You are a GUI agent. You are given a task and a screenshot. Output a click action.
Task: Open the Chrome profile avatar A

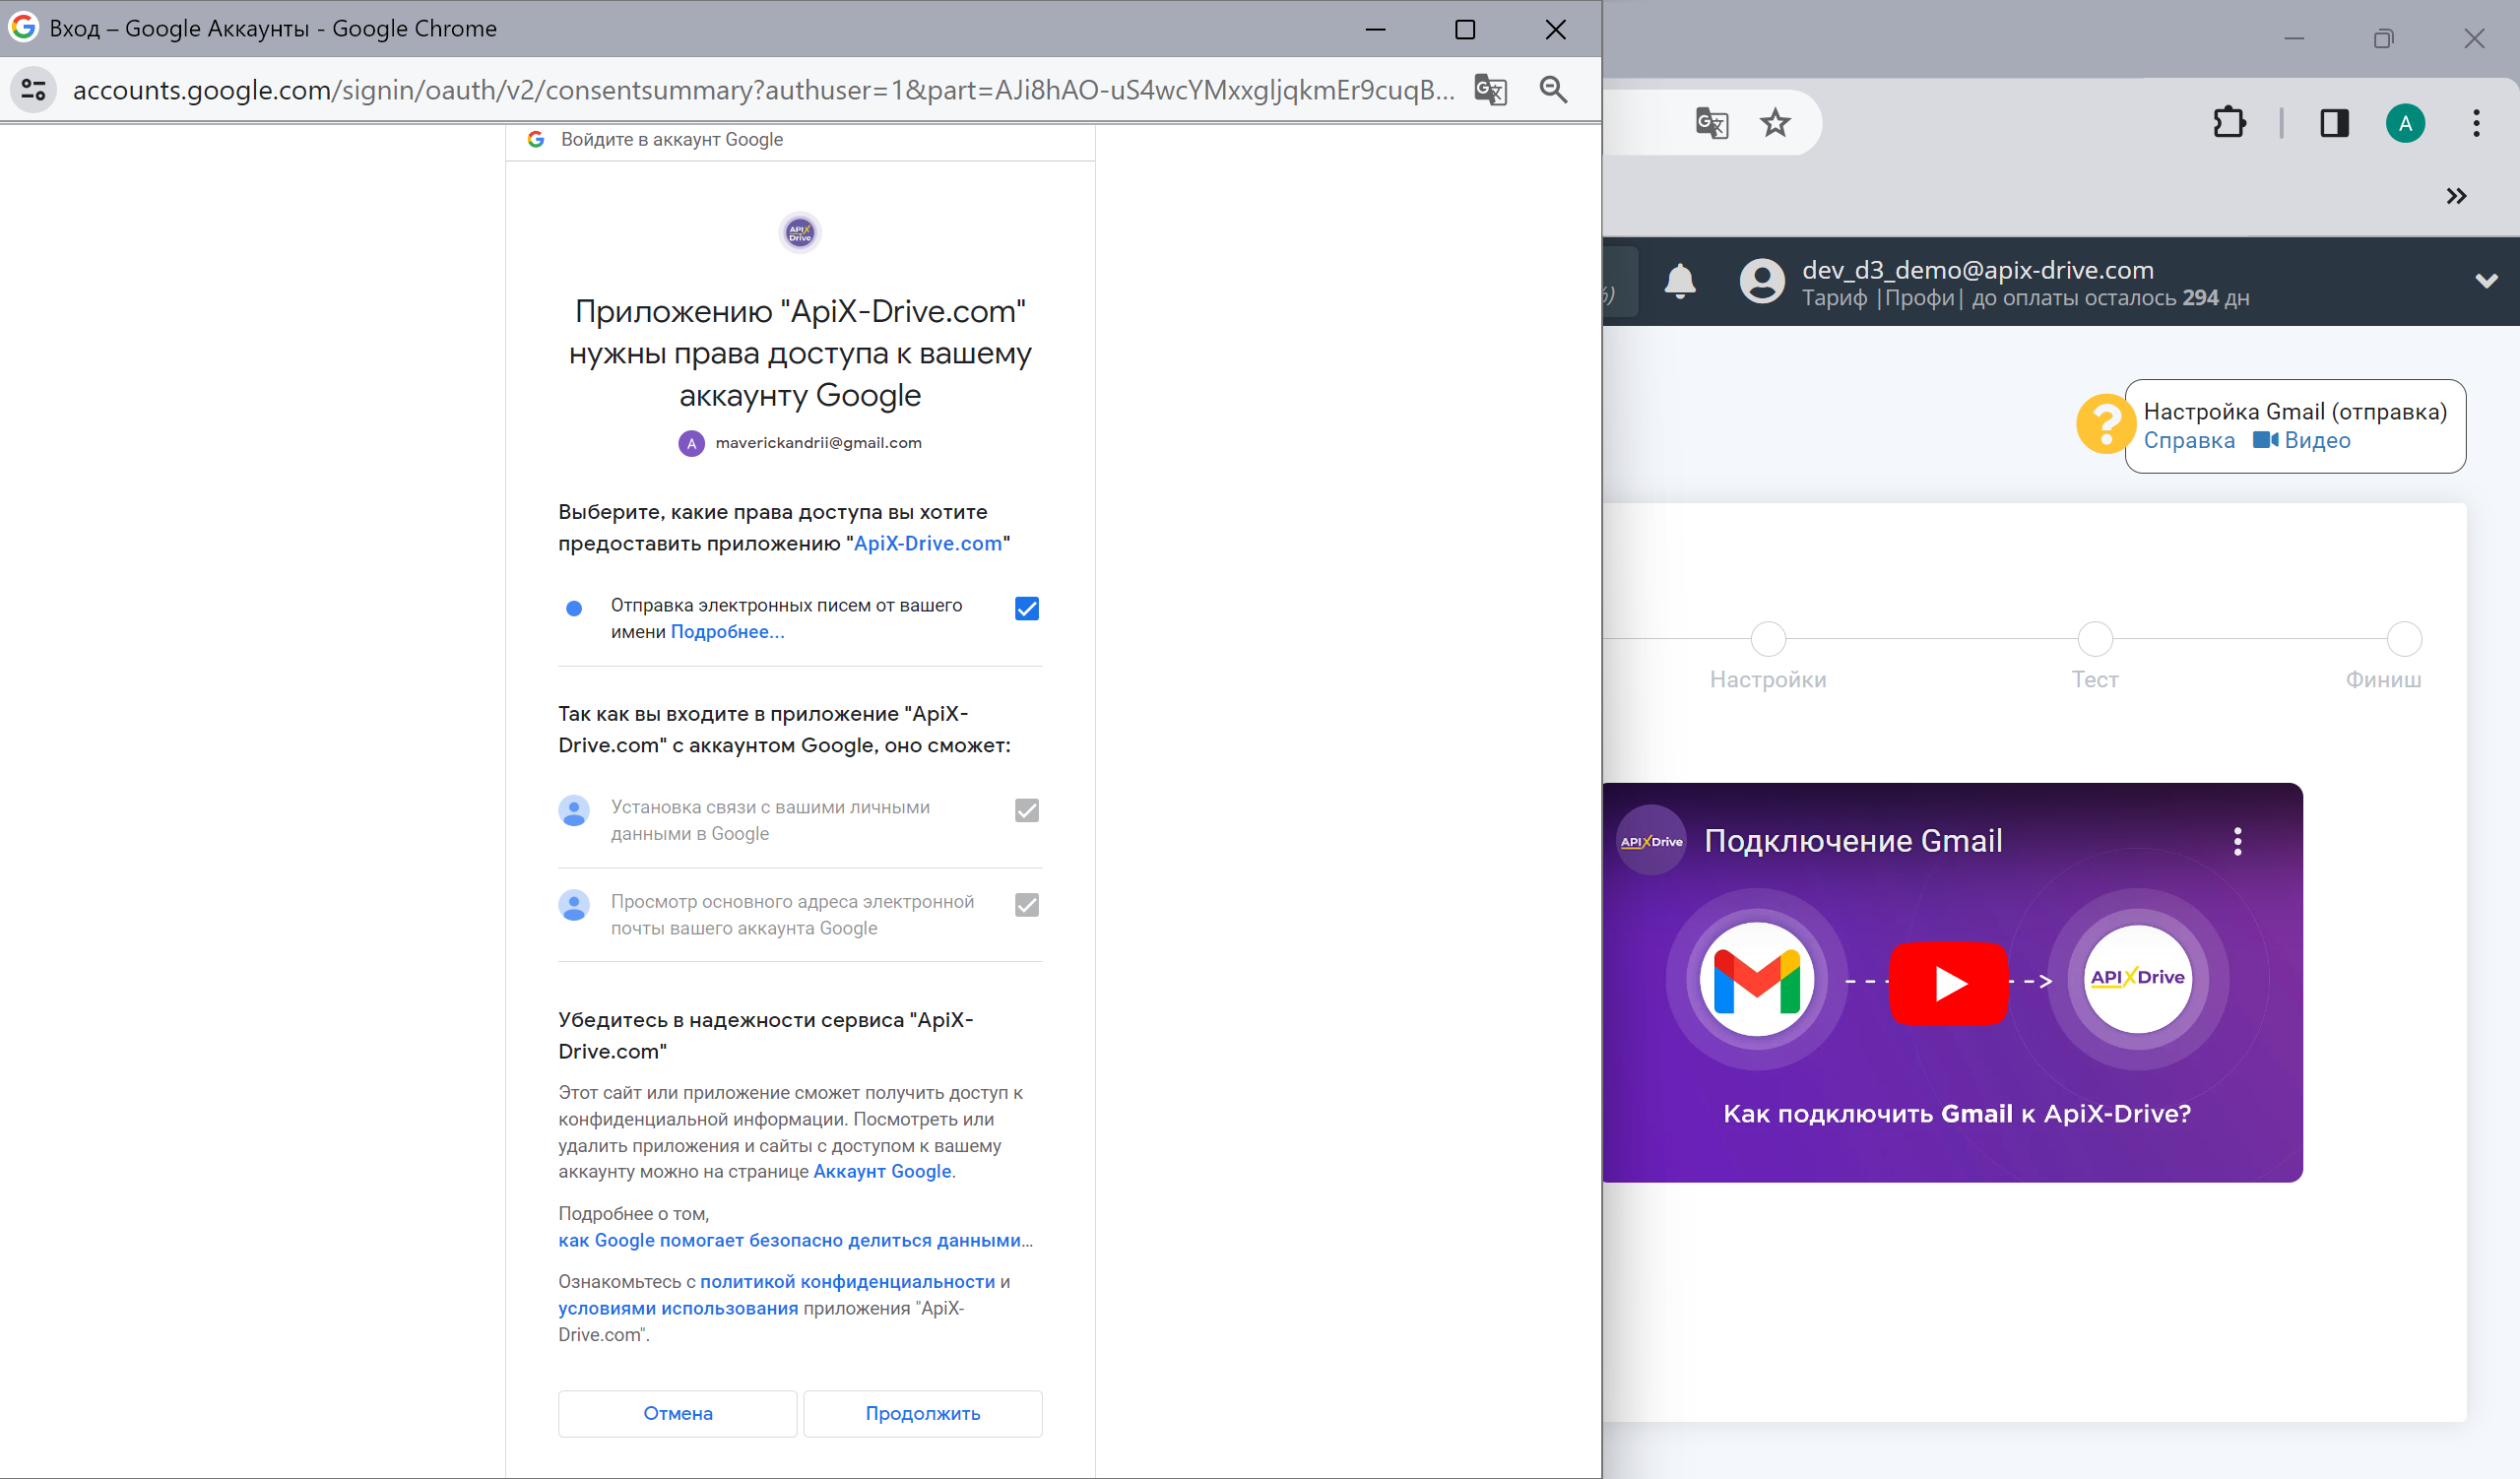pyautogui.click(x=2405, y=123)
